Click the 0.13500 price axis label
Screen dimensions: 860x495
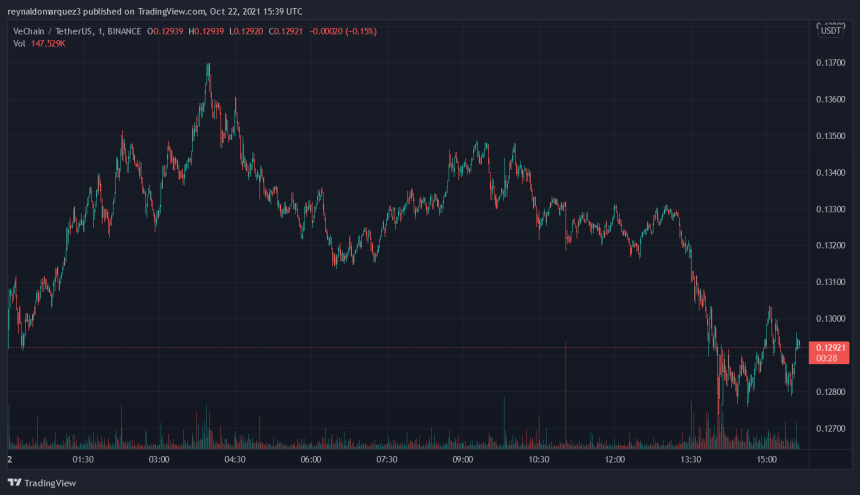coord(830,136)
